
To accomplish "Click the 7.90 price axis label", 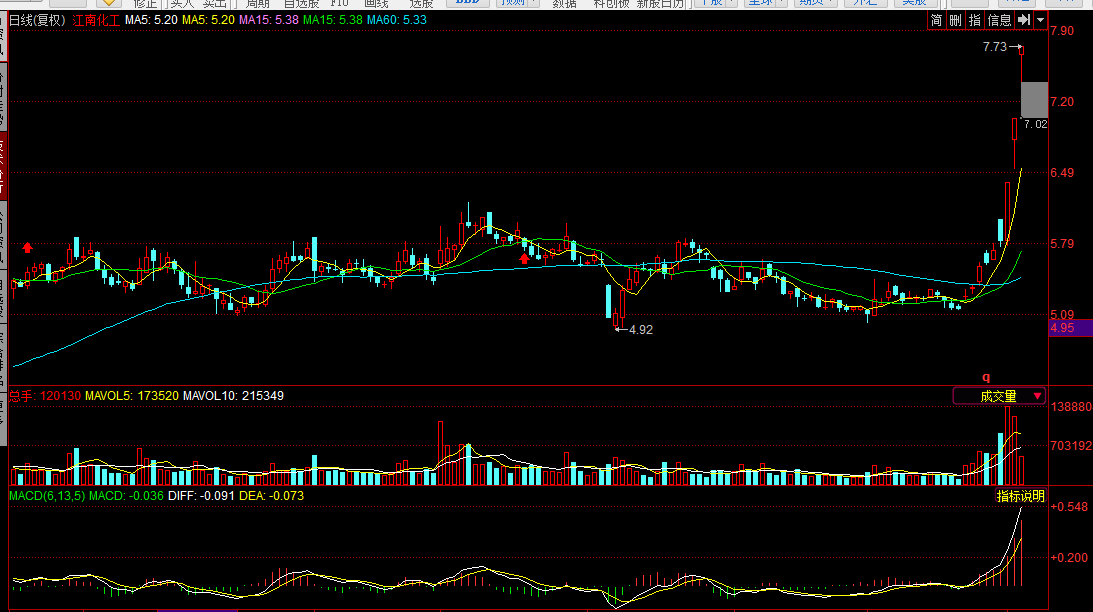I will tap(1062, 31).
